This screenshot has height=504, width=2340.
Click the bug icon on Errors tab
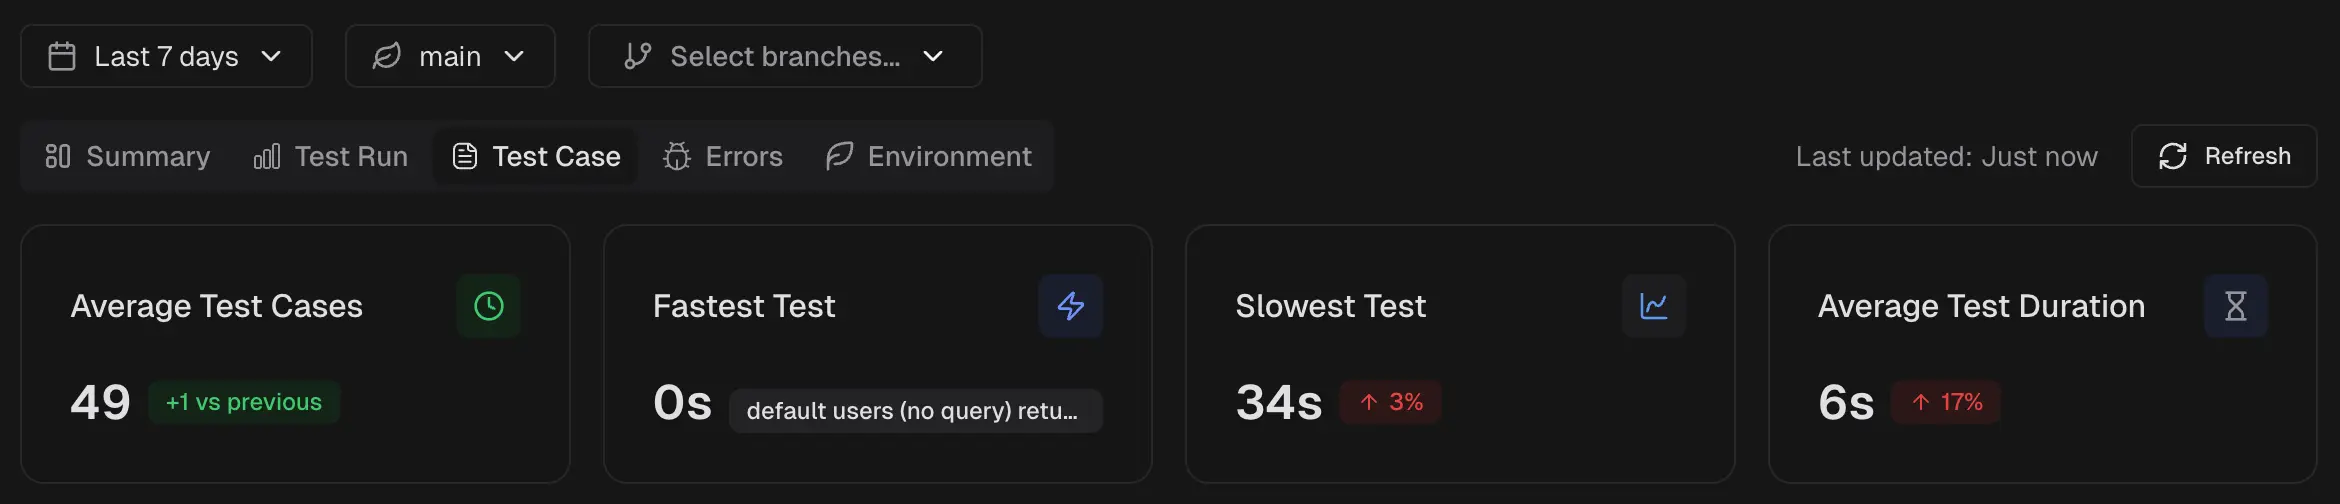coord(677,157)
